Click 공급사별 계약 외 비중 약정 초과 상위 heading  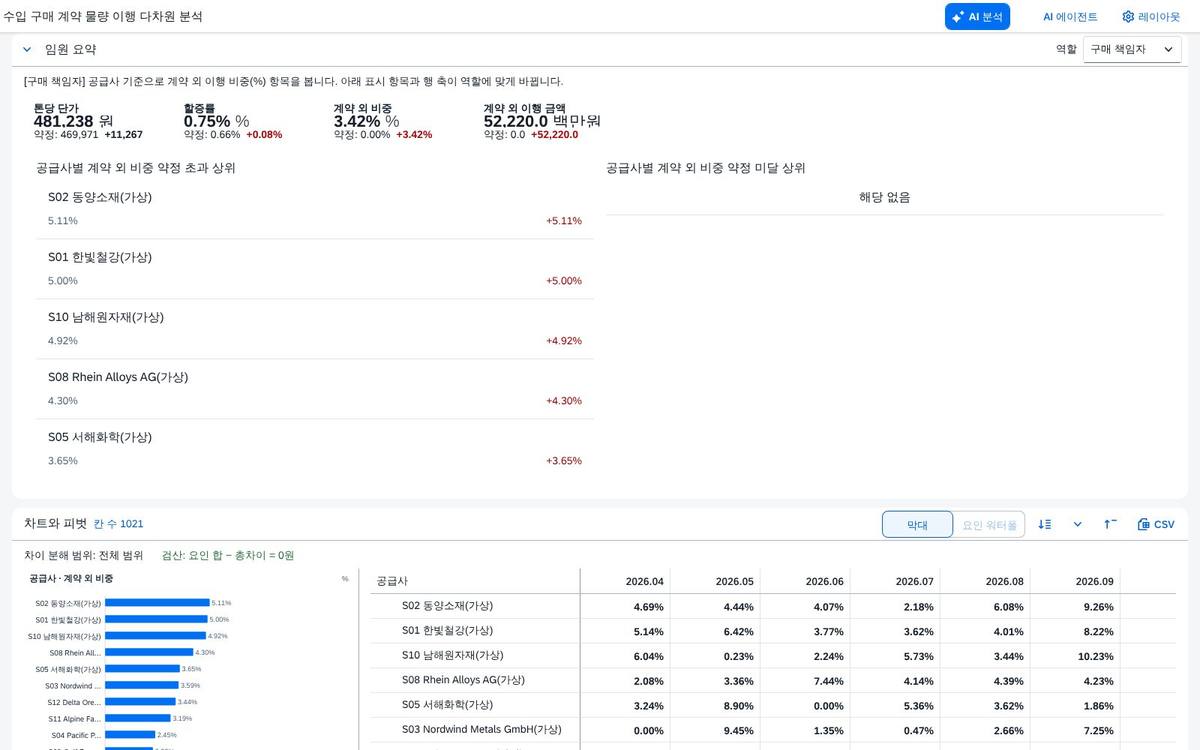pos(136,168)
